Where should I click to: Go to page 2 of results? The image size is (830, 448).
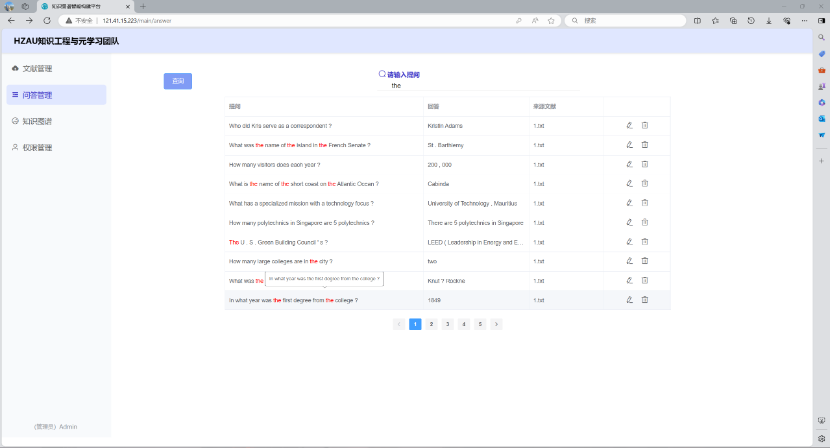[x=431, y=324]
